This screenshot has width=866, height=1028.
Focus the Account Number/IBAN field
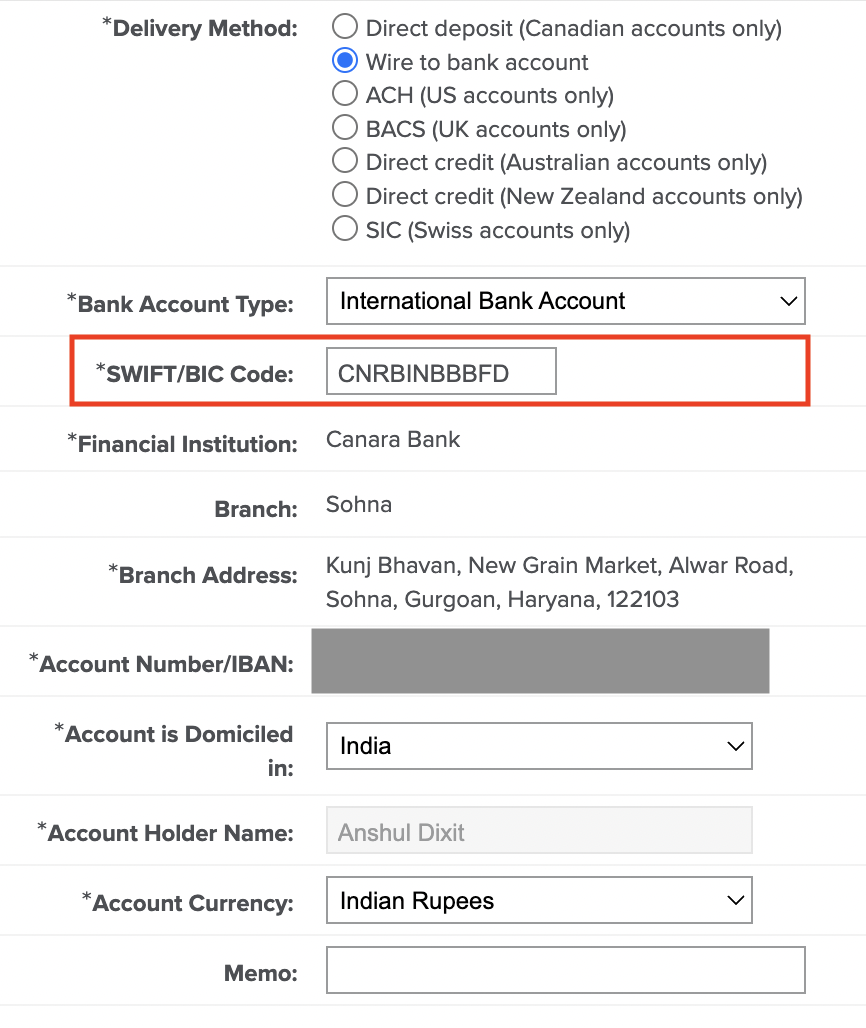[540, 661]
